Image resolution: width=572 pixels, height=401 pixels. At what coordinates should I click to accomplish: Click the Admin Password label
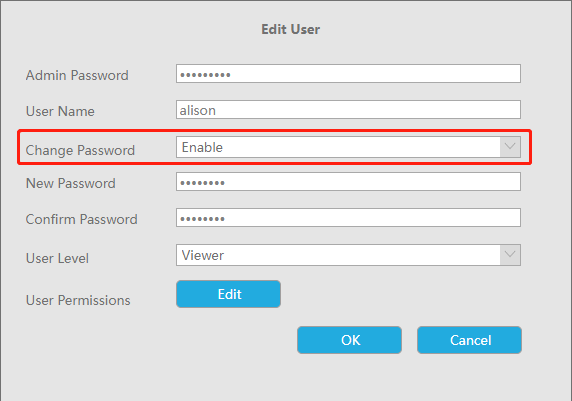(77, 75)
